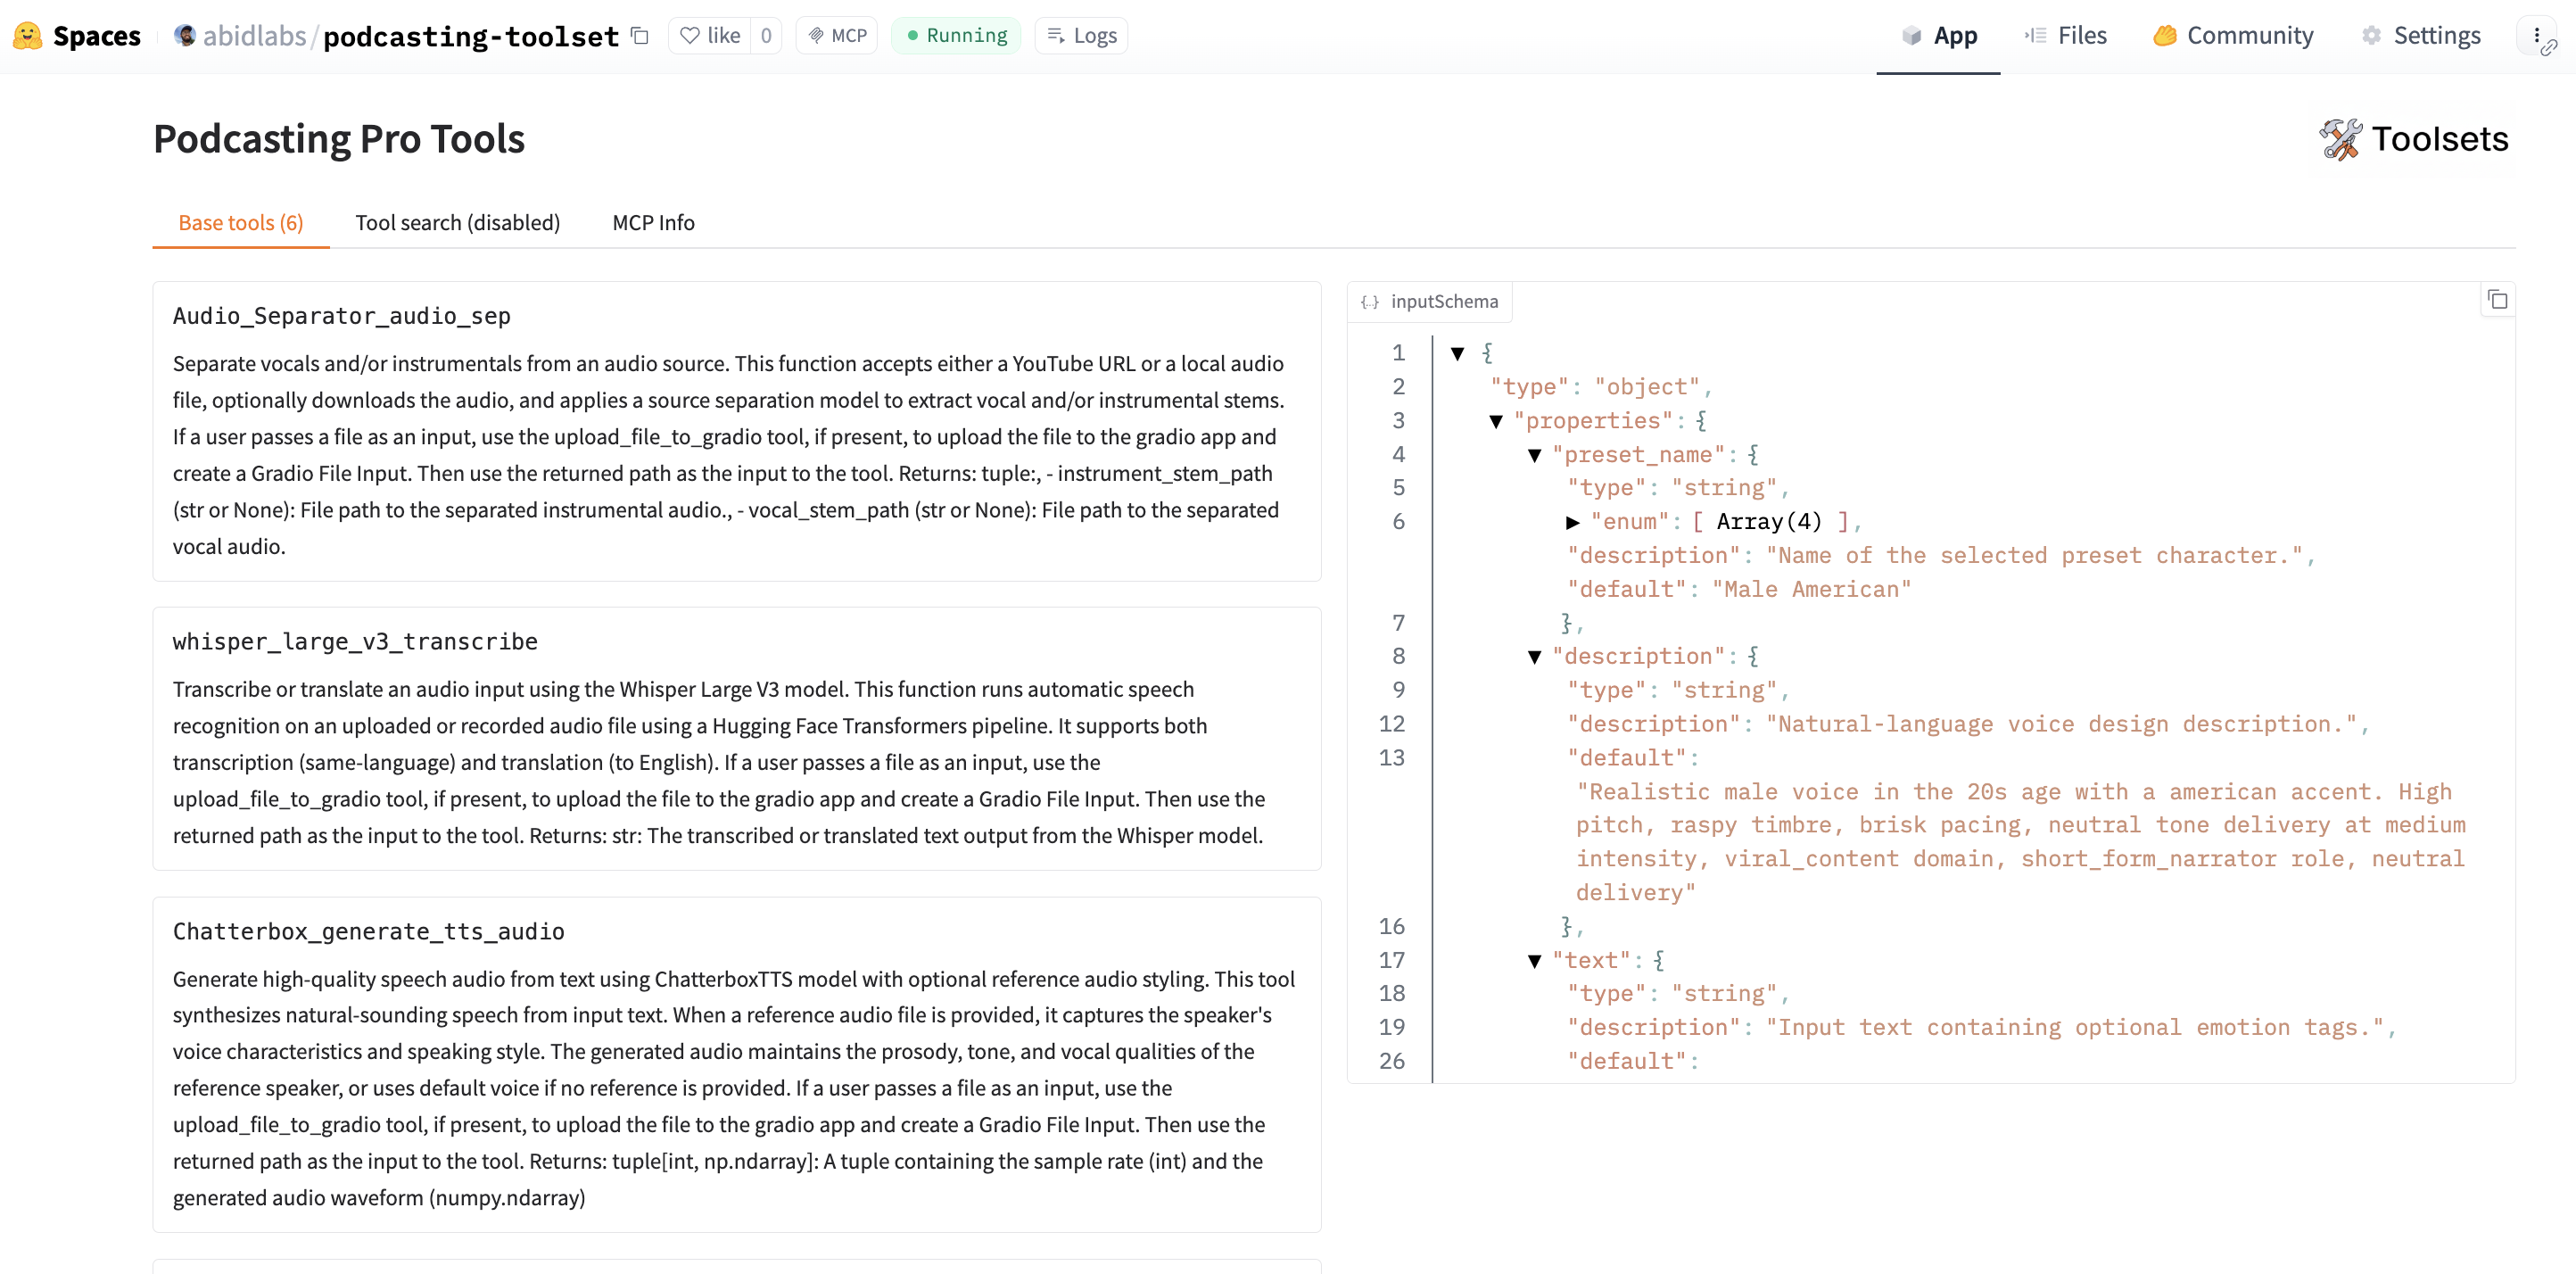Click the "object" type value
Screen dimensions: 2576x1274
pyautogui.click(x=1647, y=387)
